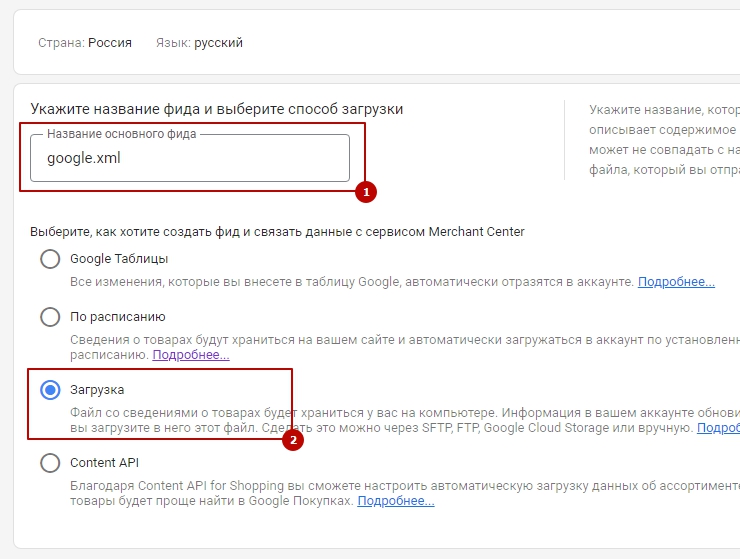Open Подробнее link for Google Таблицы
740x559 pixels.
(x=676, y=282)
